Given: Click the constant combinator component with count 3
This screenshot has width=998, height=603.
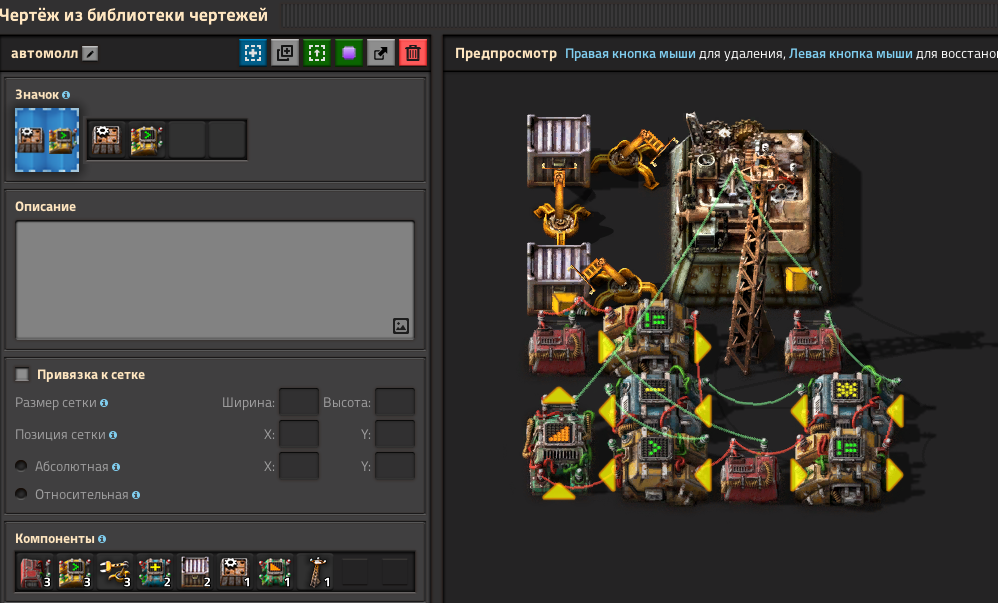Looking at the screenshot, I should point(35,572).
